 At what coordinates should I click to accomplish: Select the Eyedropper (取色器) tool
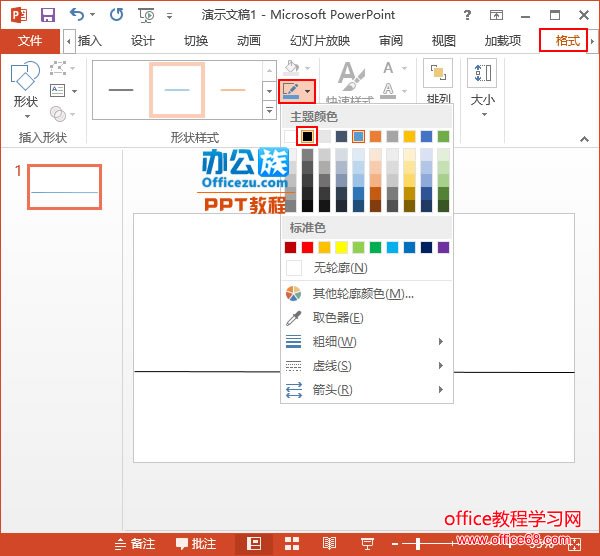[x=337, y=318]
